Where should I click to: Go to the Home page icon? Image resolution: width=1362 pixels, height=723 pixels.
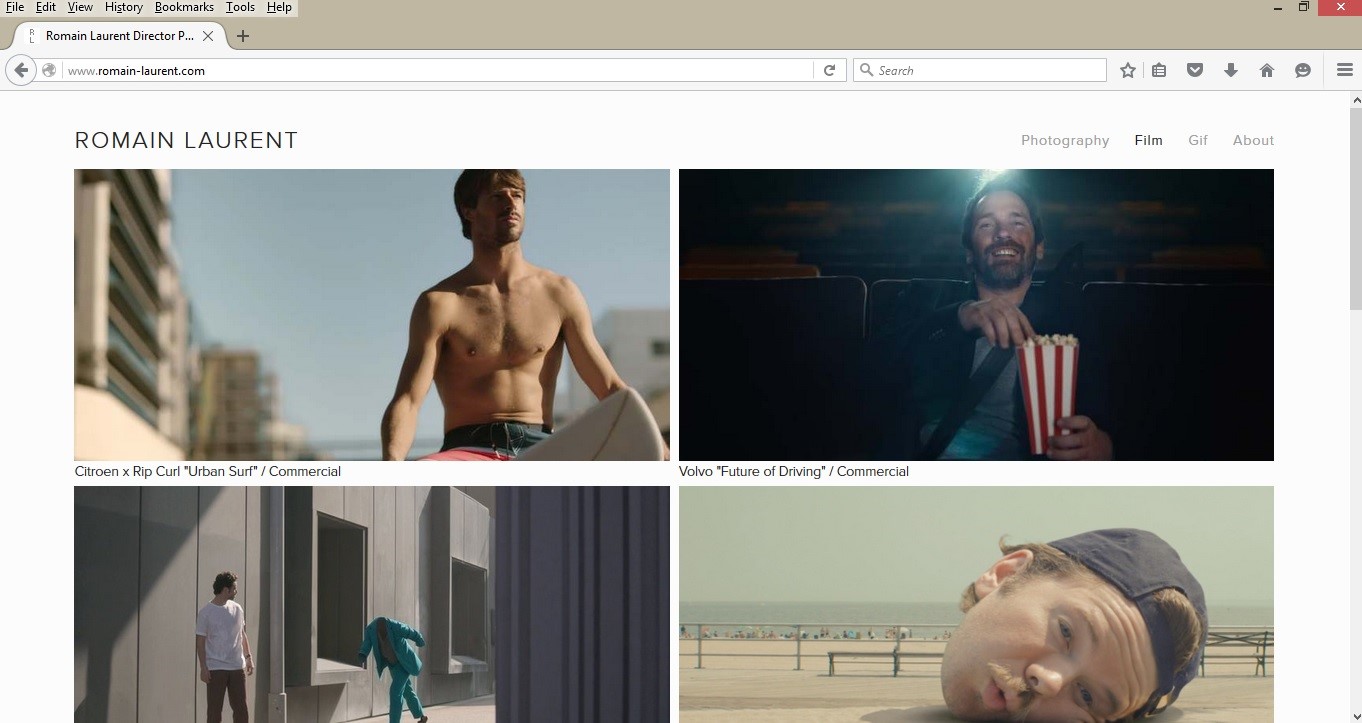1267,70
